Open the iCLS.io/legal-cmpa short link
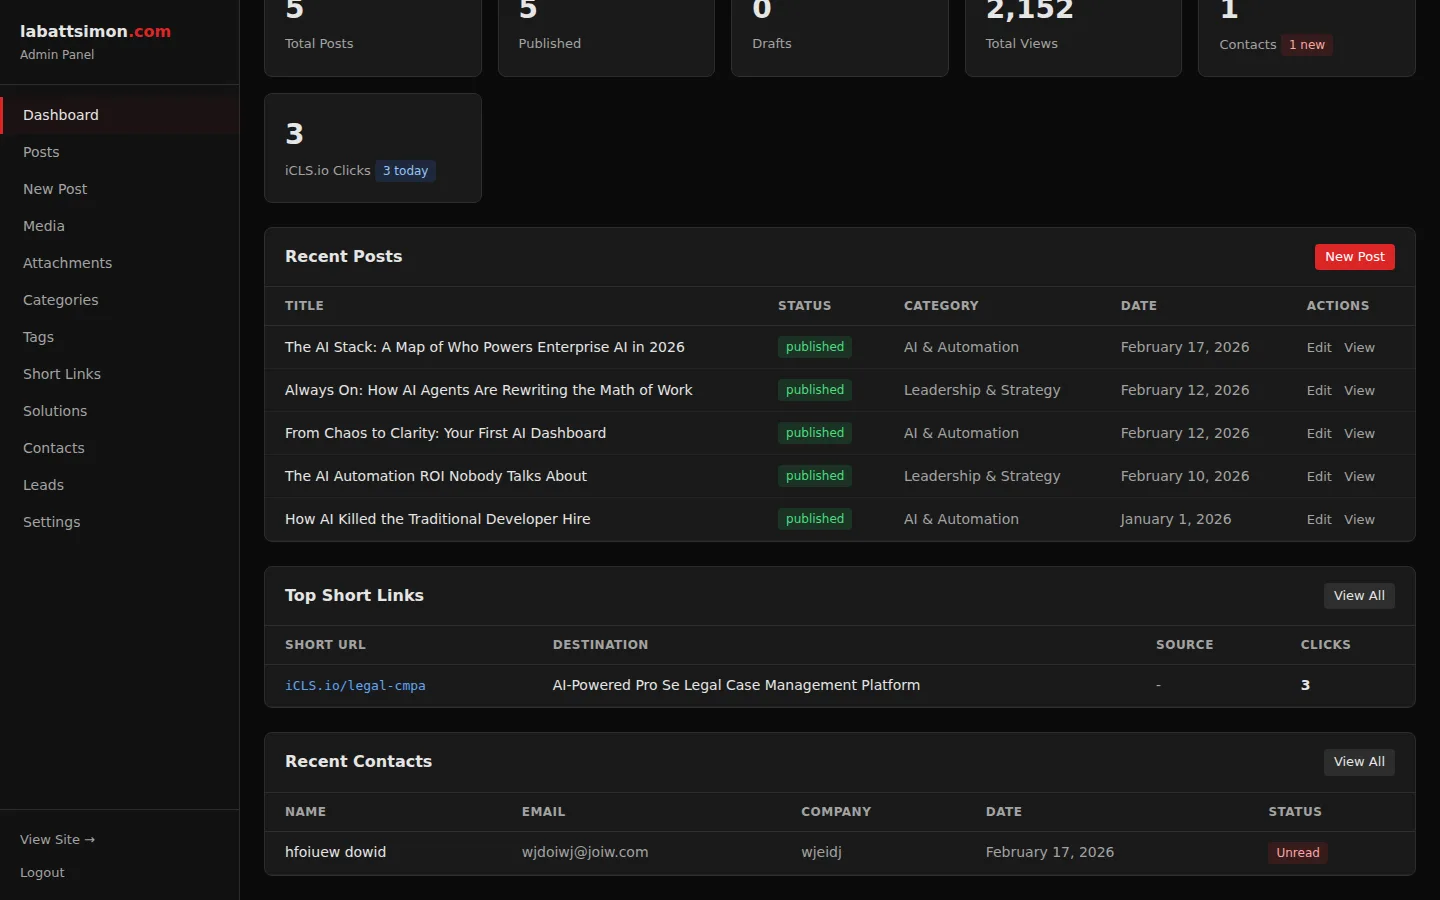The image size is (1440, 900). 355,686
